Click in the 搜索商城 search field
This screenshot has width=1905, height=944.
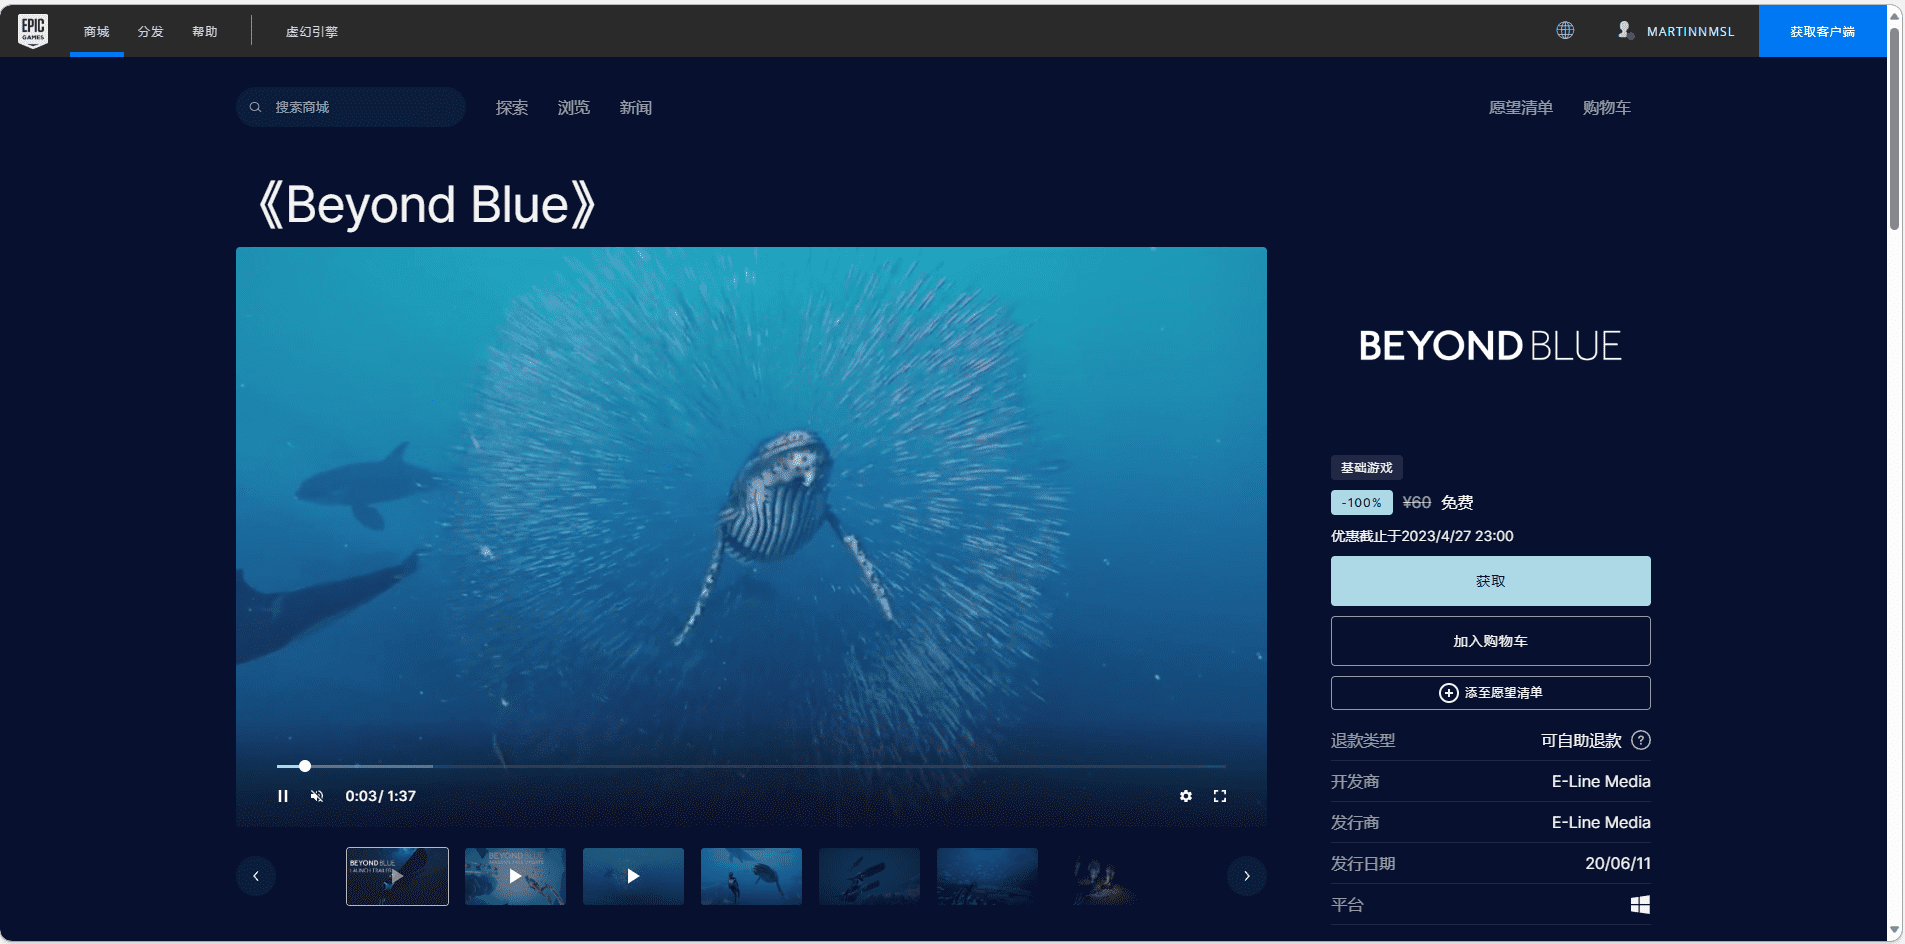[351, 107]
